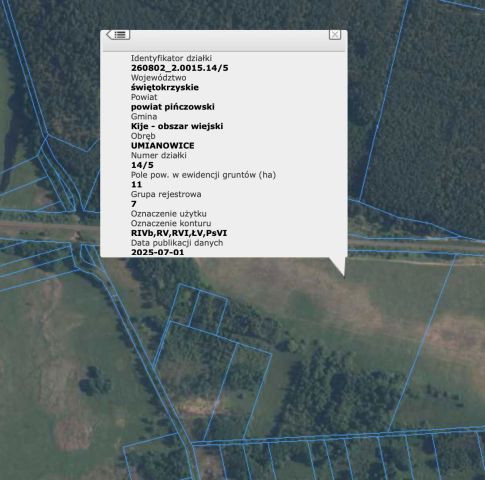485x480 pixels.
Task: Click the Pole pow. w ewidencji gruntów label
Action: pos(203,175)
